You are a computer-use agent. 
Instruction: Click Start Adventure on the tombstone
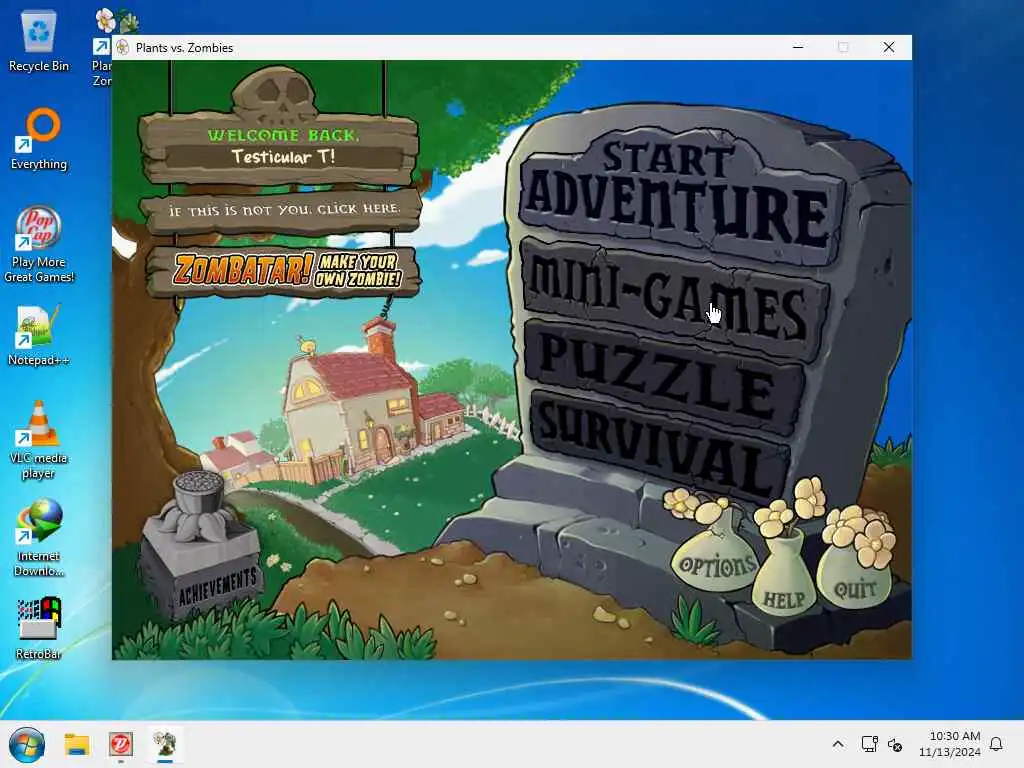[x=682, y=196]
